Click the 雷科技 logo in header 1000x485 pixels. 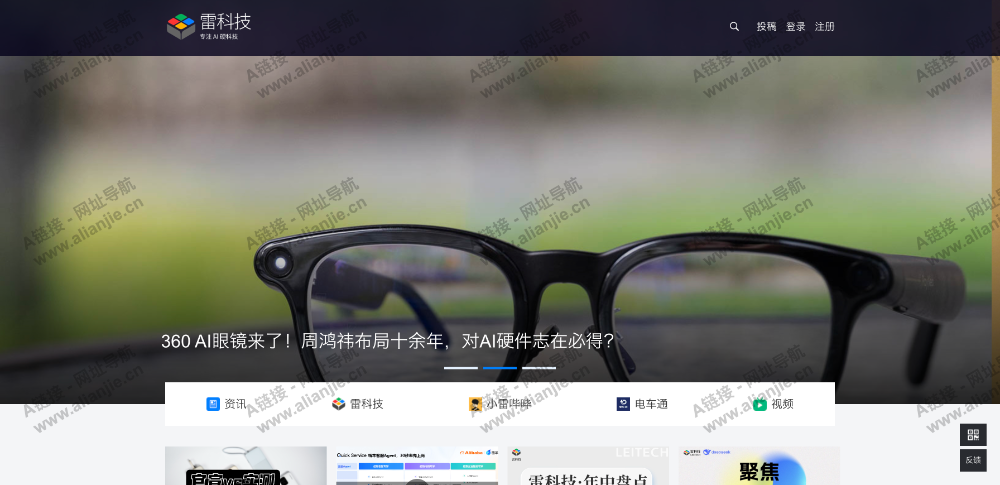(209, 26)
